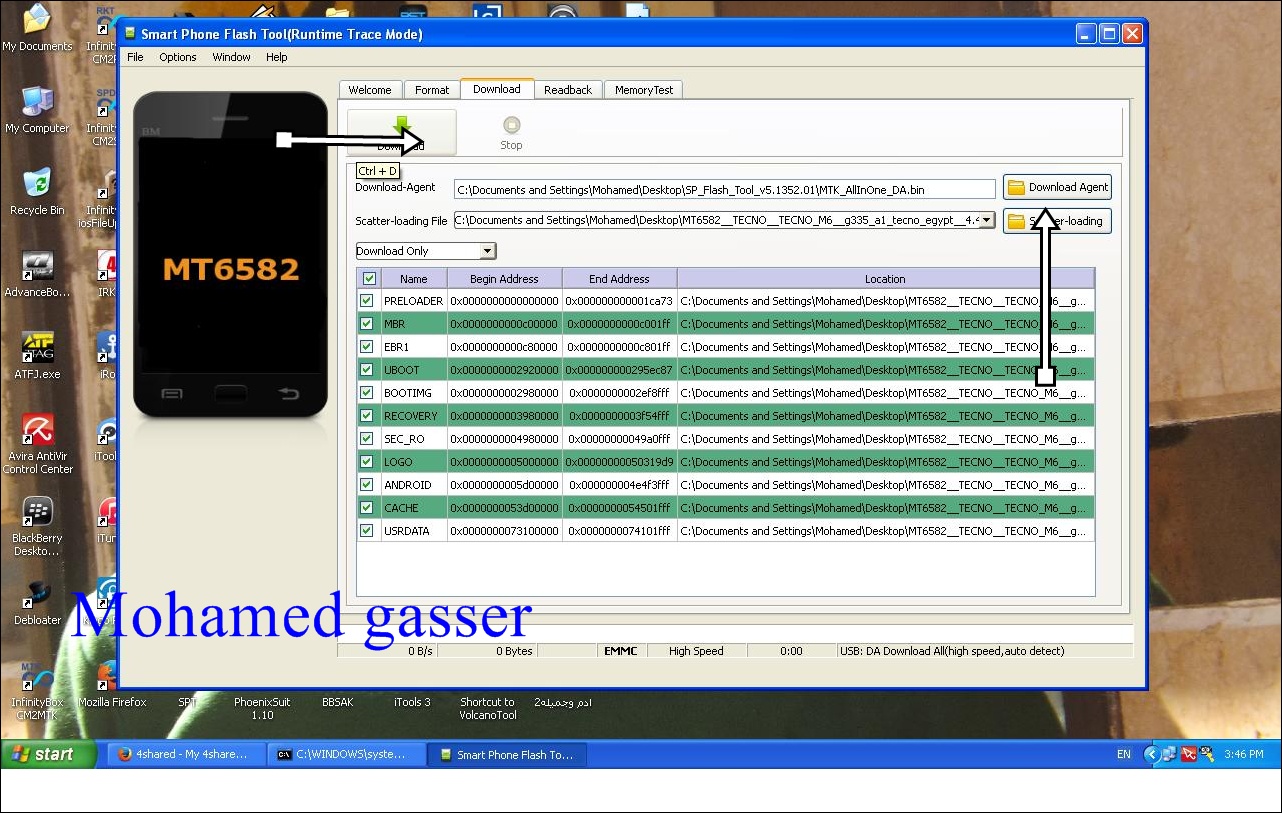Uncheck the UBOOT partition checkbox
The height and width of the screenshot is (813, 1282).
click(x=367, y=369)
